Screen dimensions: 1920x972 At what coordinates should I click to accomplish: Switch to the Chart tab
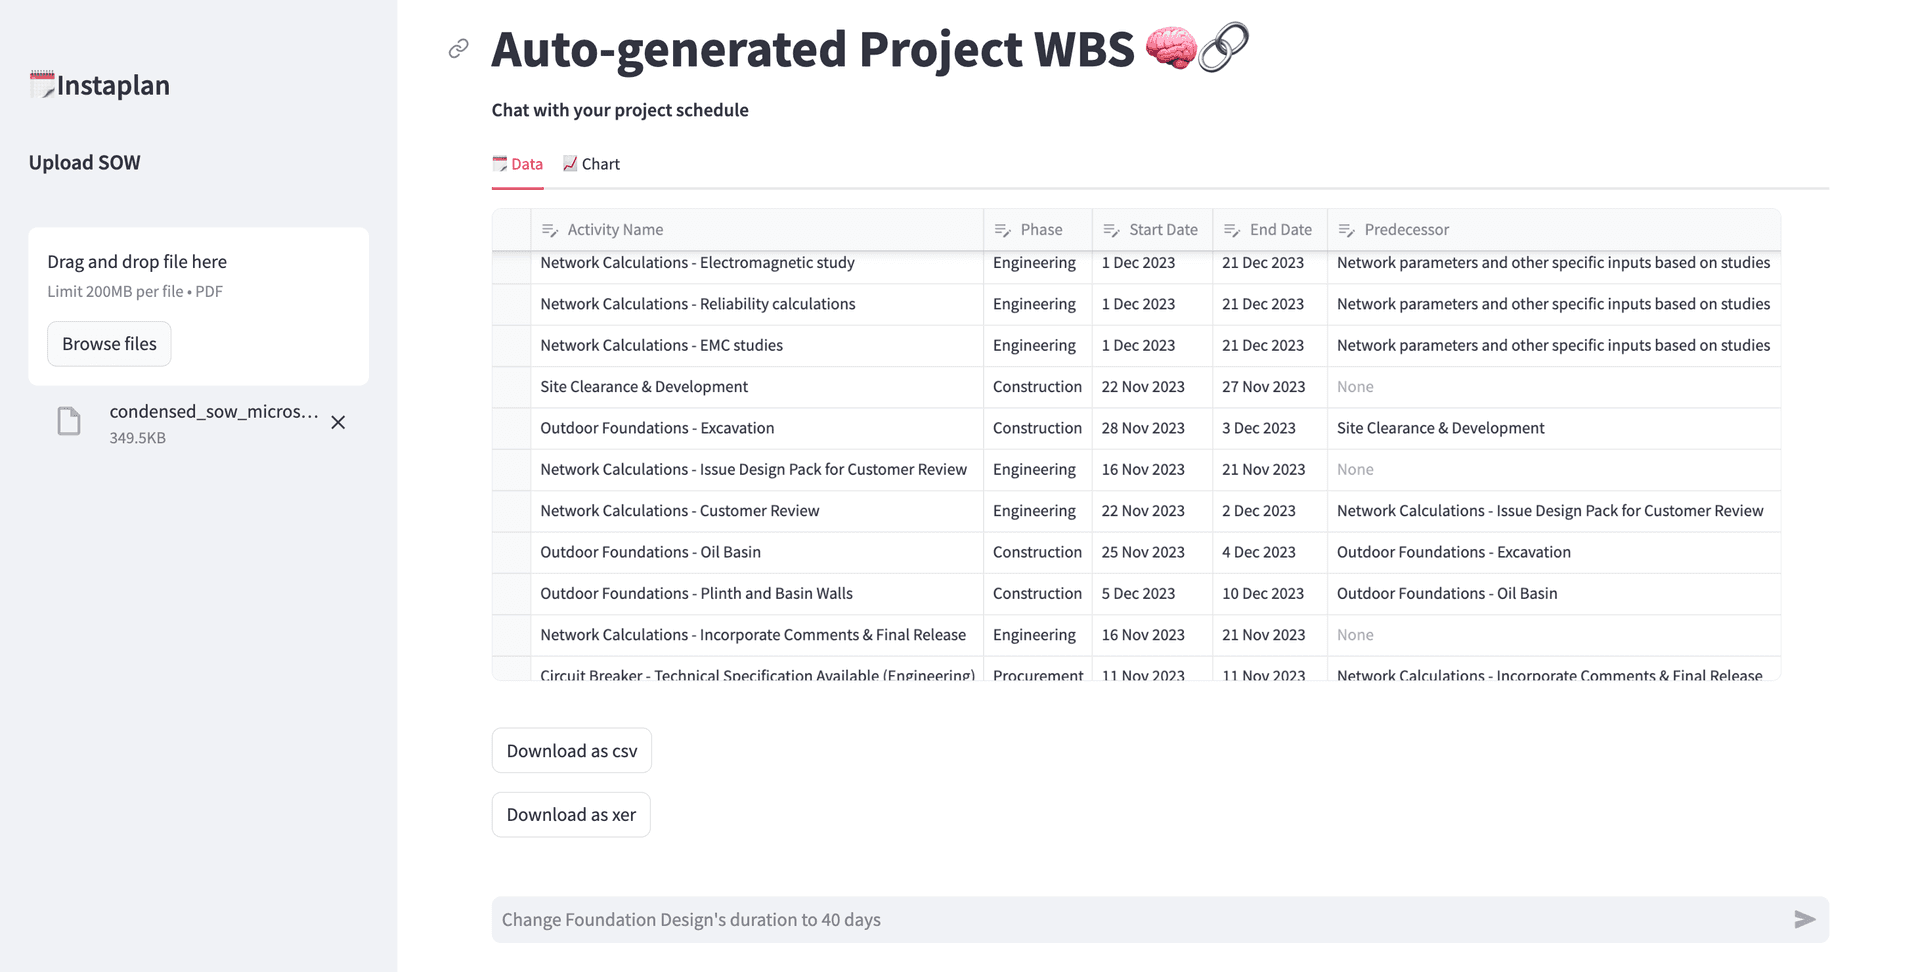pyautogui.click(x=591, y=164)
